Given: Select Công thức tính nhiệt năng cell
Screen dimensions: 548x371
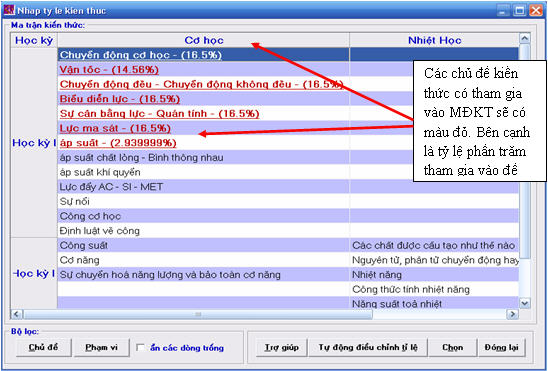Looking at the screenshot, I should (434, 290).
